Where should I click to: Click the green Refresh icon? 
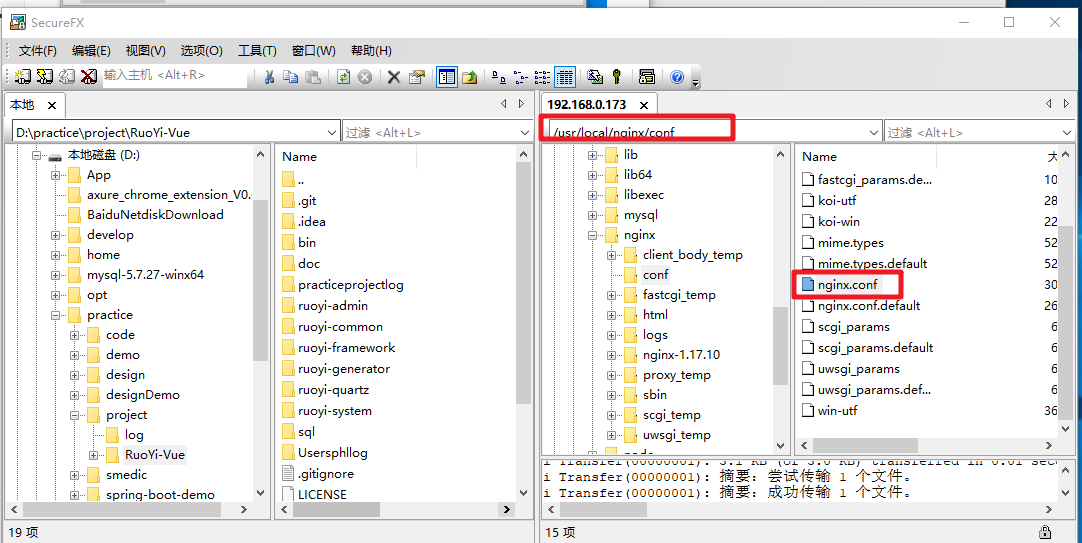(343, 77)
